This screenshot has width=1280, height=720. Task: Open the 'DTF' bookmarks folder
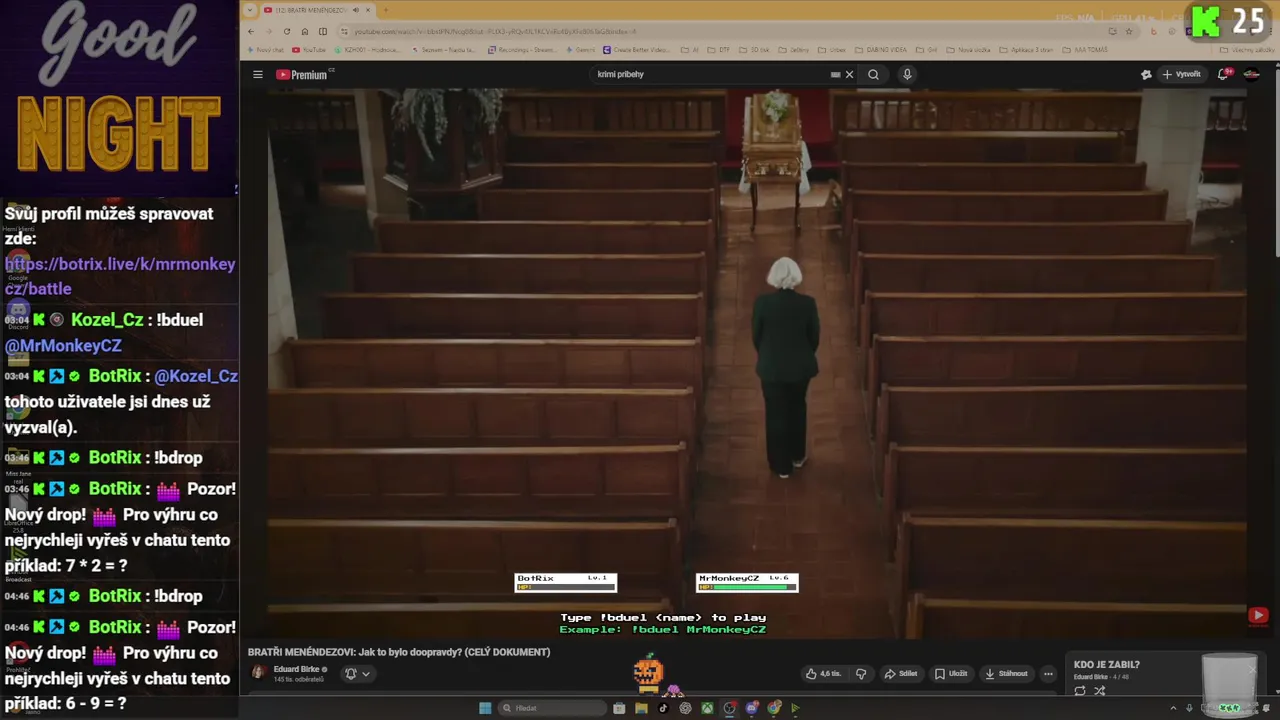[720, 49]
